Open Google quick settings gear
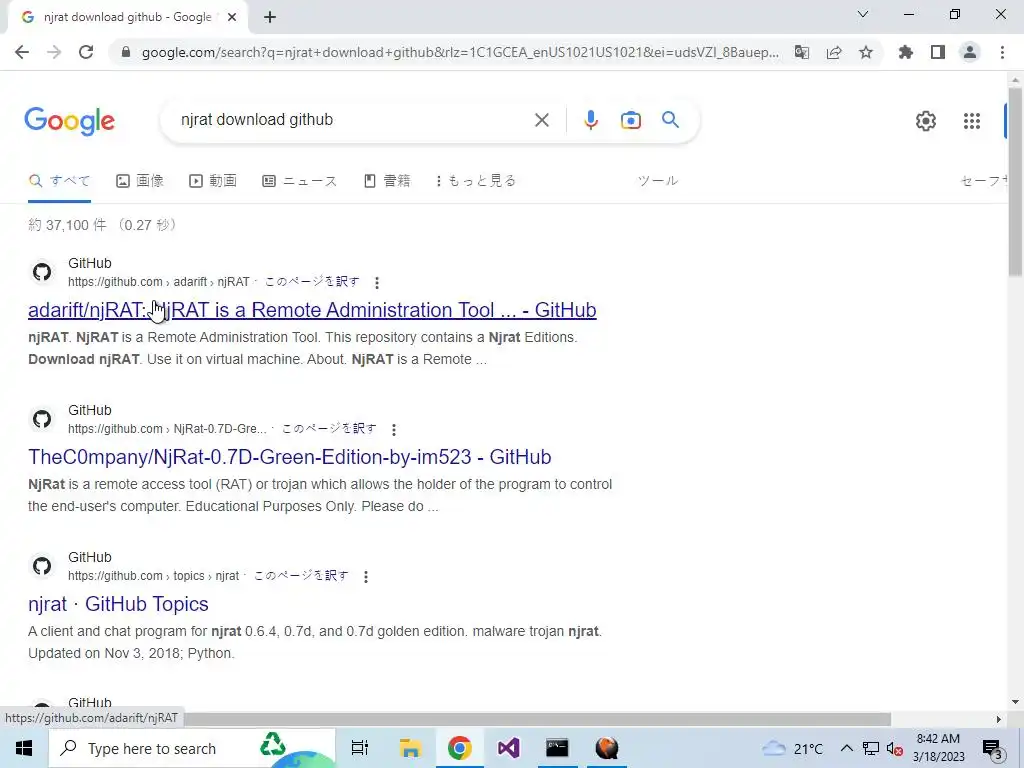The height and width of the screenshot is (768, 1024). pyautogui.click(x=925, y=121)
